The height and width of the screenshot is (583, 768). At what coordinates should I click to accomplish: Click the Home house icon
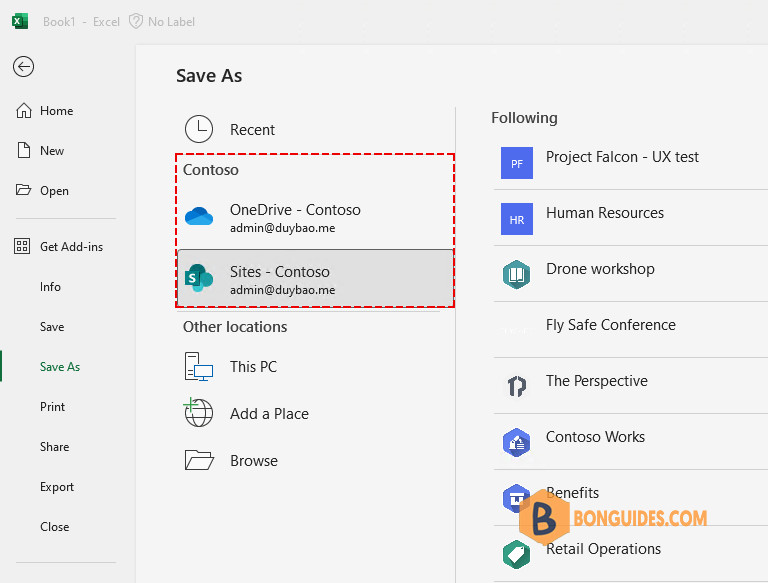24,111
